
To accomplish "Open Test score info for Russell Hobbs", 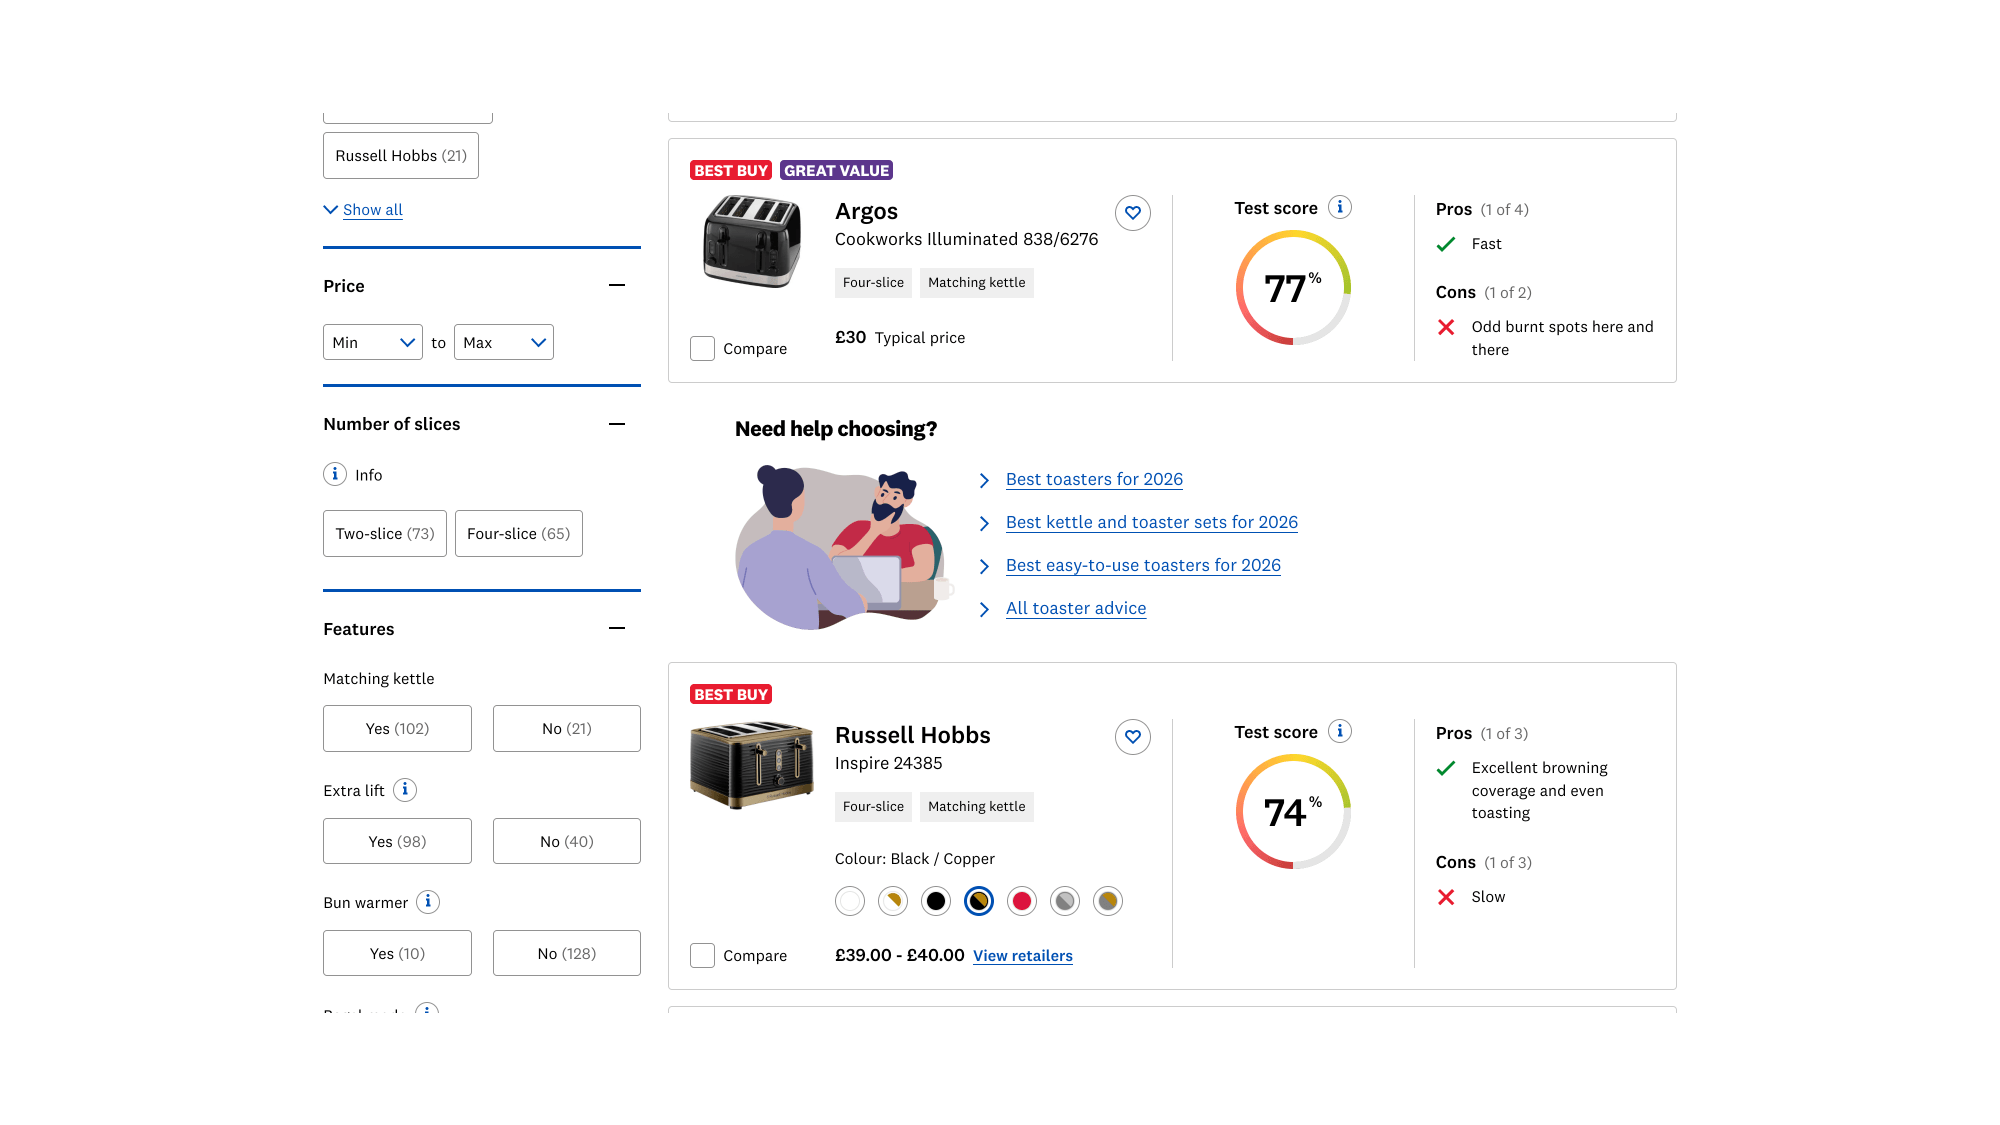I will [x=1340, y=731].
